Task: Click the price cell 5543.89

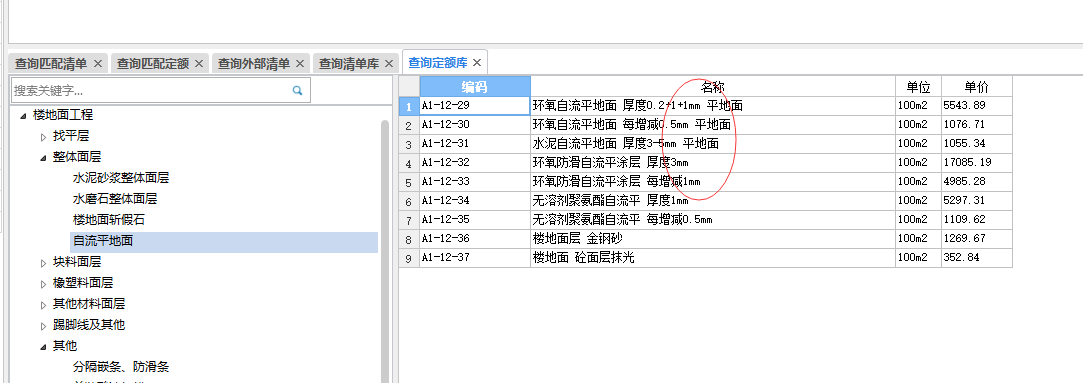Action: pyautogui.click(x=977, y=106)
